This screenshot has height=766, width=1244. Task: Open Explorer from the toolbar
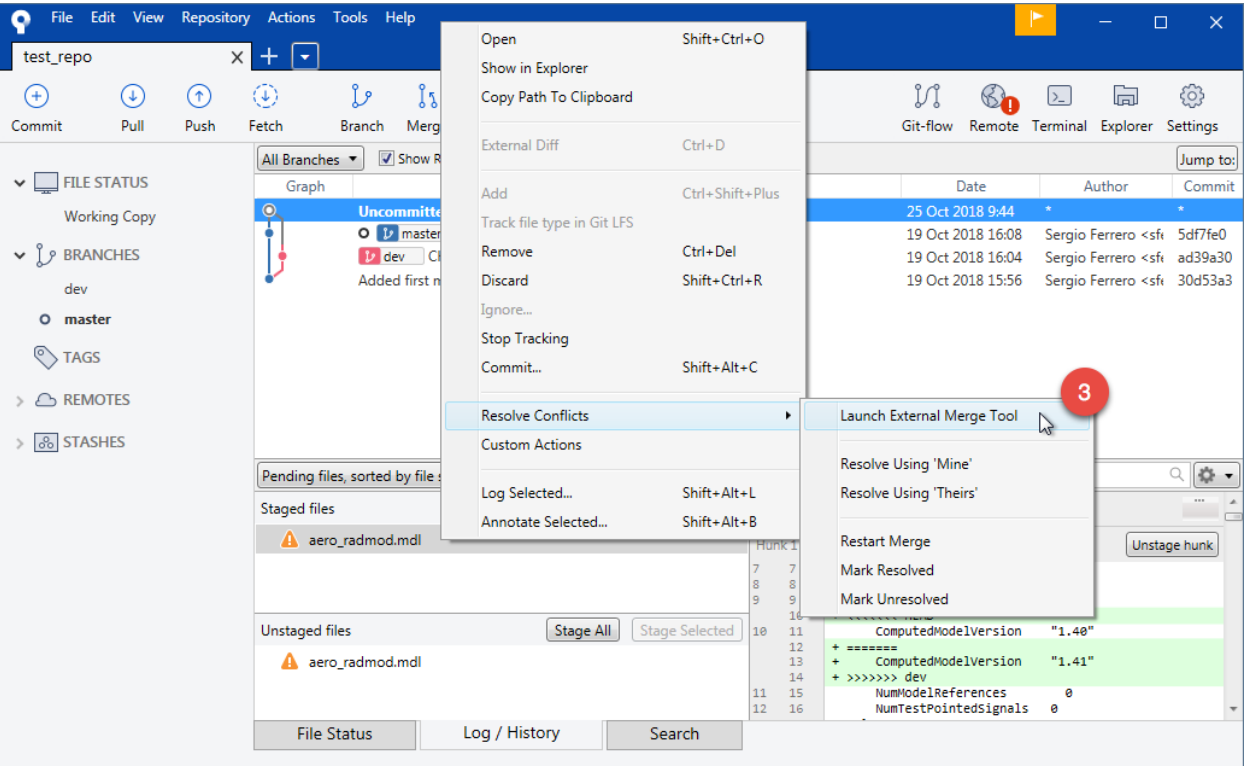tap(1126, 97)
